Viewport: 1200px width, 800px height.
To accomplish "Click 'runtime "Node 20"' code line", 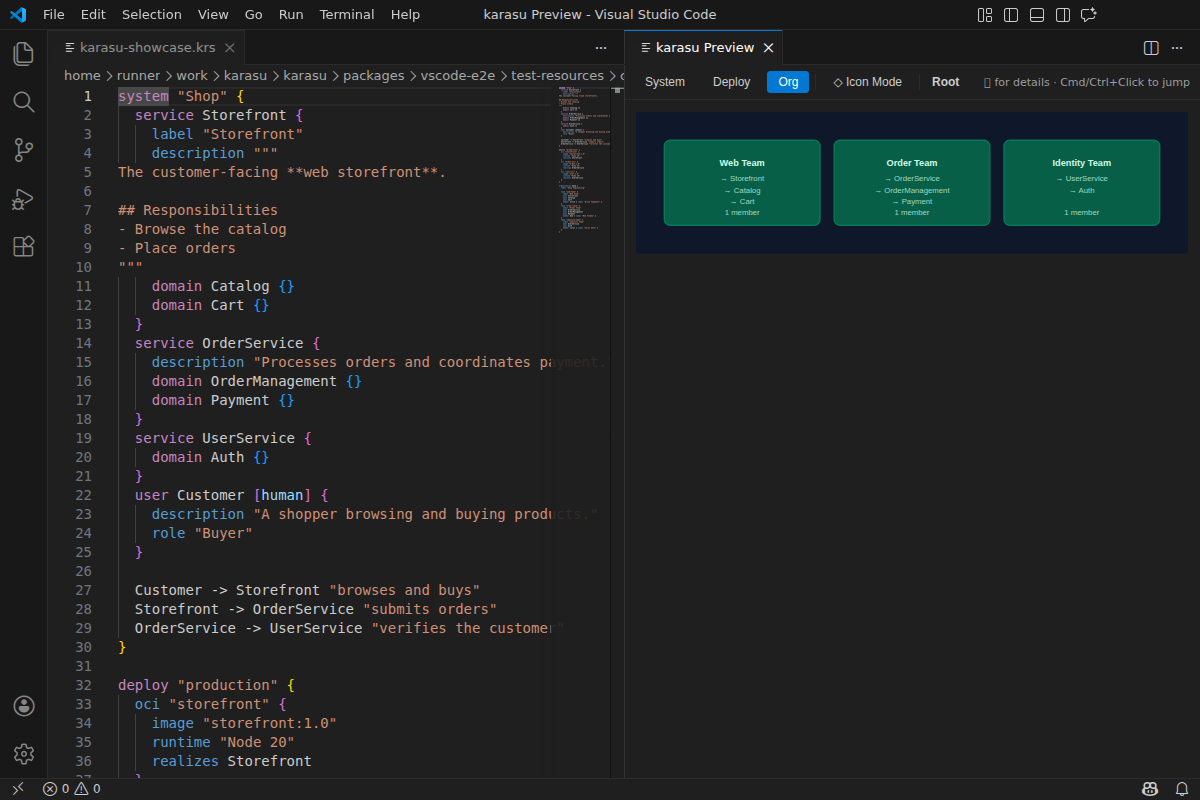I will click(x=223, y=742).
